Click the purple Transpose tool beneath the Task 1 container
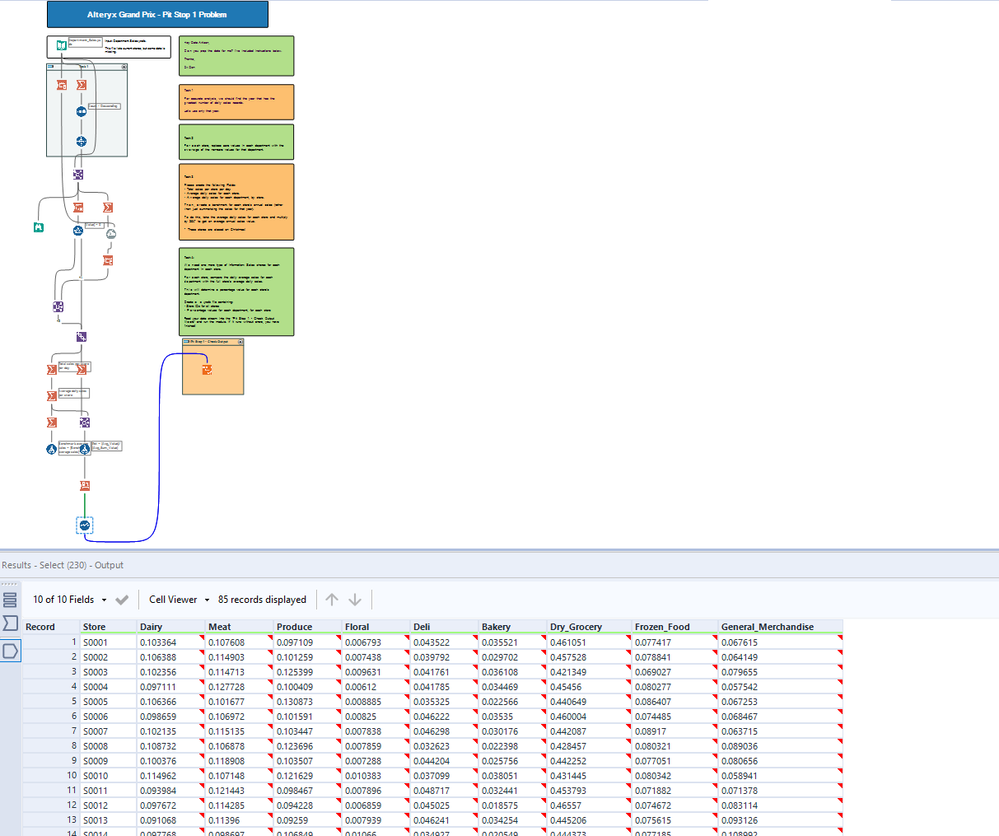The width and height of the screenshot is (999, 836). tap(78, 174)
